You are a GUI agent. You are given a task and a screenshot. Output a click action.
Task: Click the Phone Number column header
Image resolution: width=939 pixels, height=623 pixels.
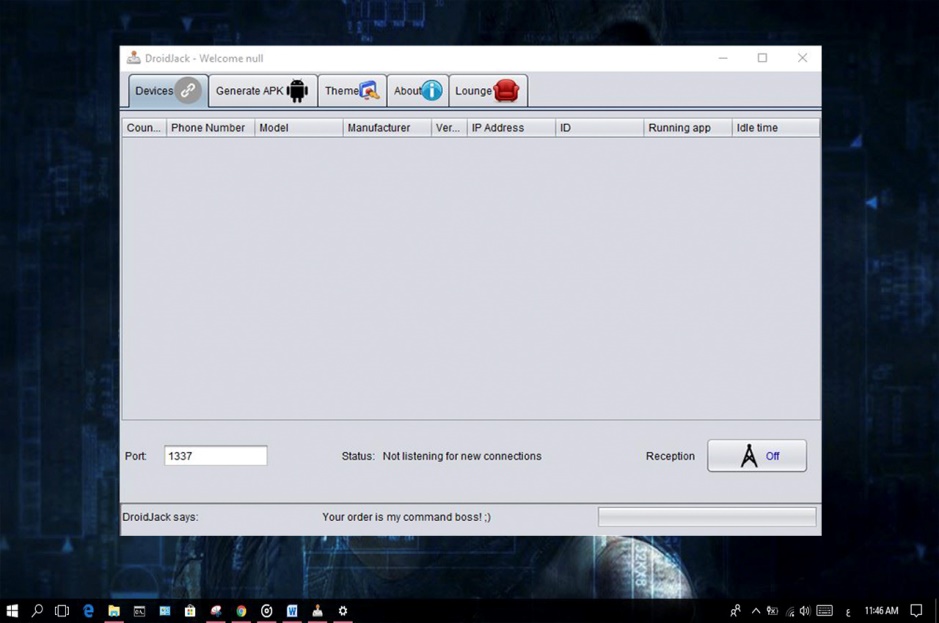(210, 128)
